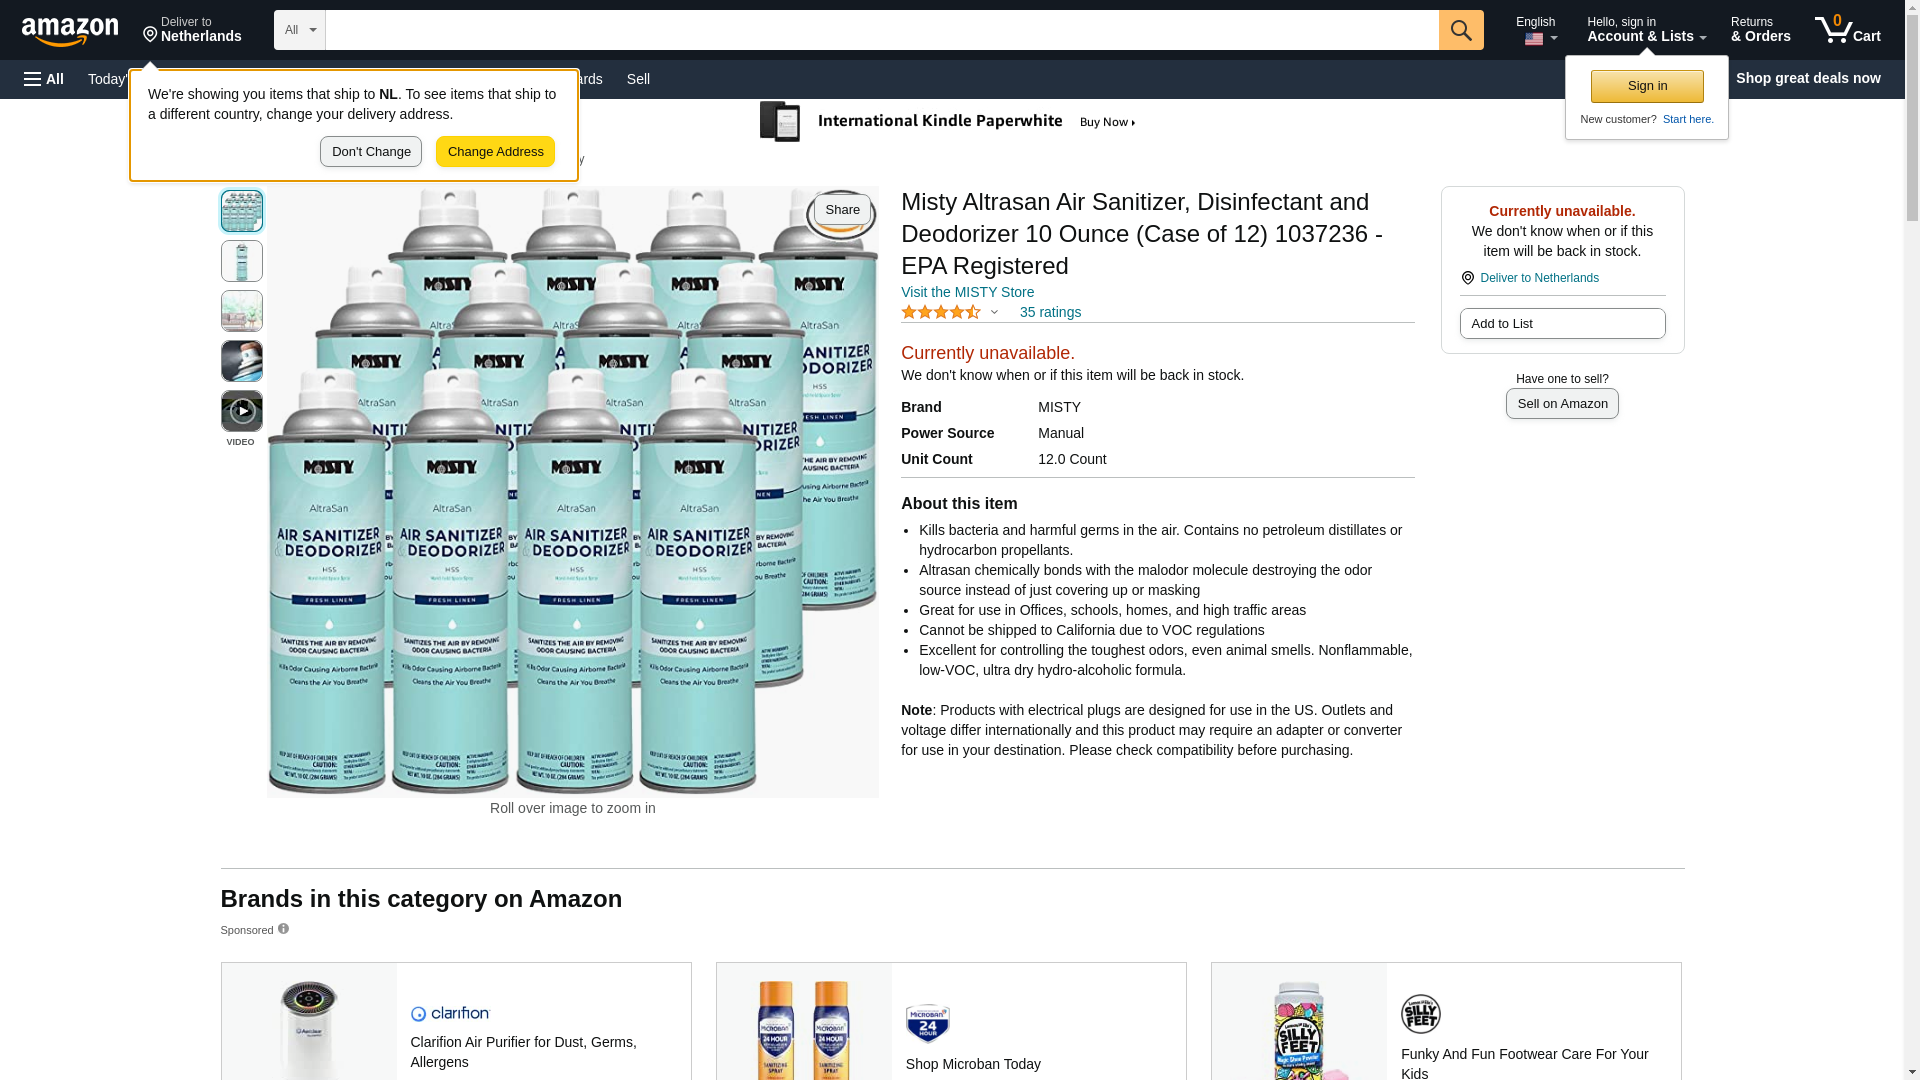1920x1080 pixels.
Task: Open the shopping cart
Action: point(1848,30)
